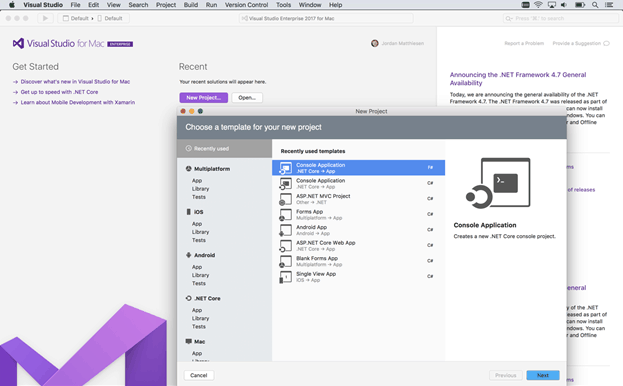623x386 pixels.
Task: Focus the toolbar search field
Action: [560, 18]
